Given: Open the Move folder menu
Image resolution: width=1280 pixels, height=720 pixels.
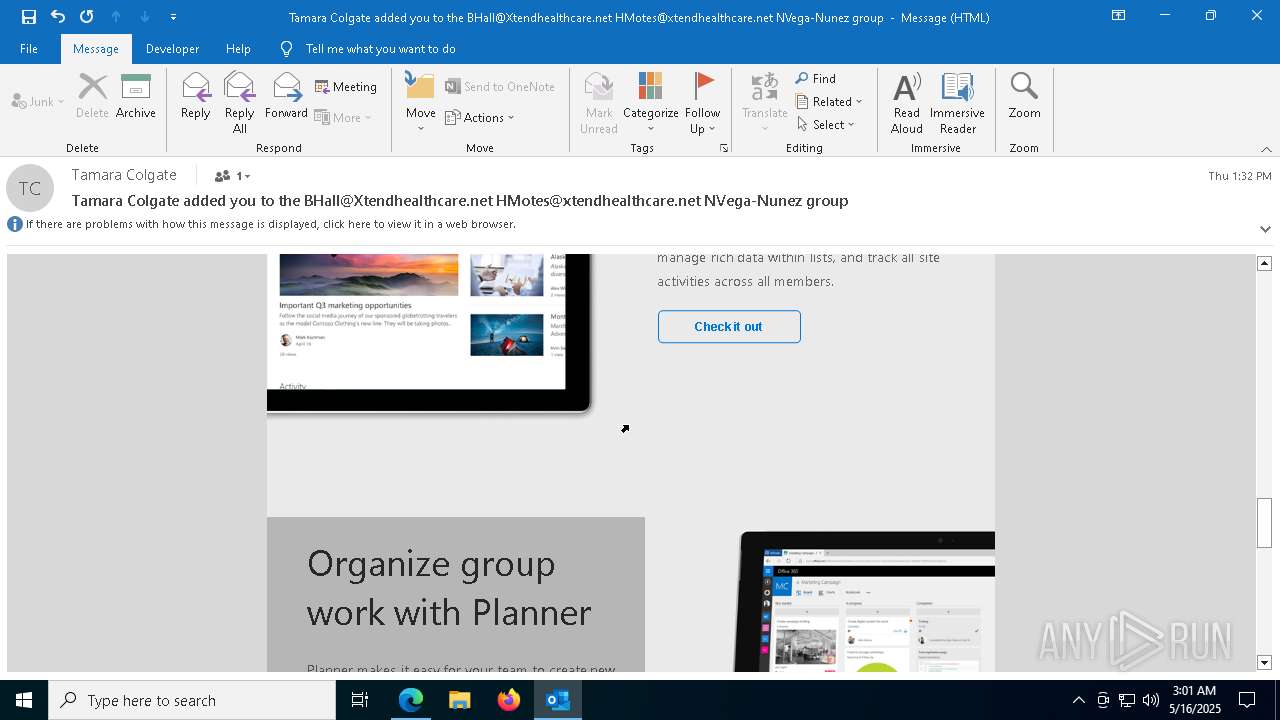Looking at the screenshot, I should (421, 103).
